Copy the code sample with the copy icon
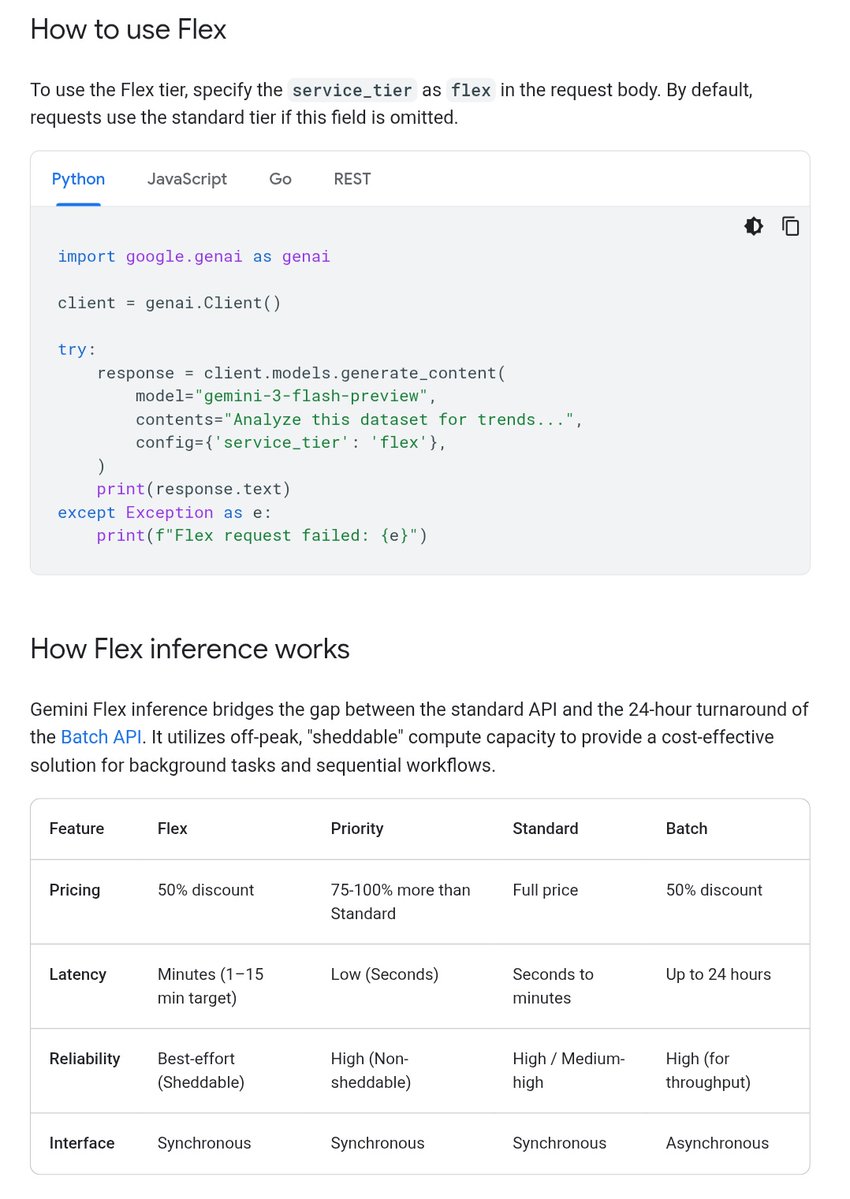The image size is (850, 1199). pos(790,226)
